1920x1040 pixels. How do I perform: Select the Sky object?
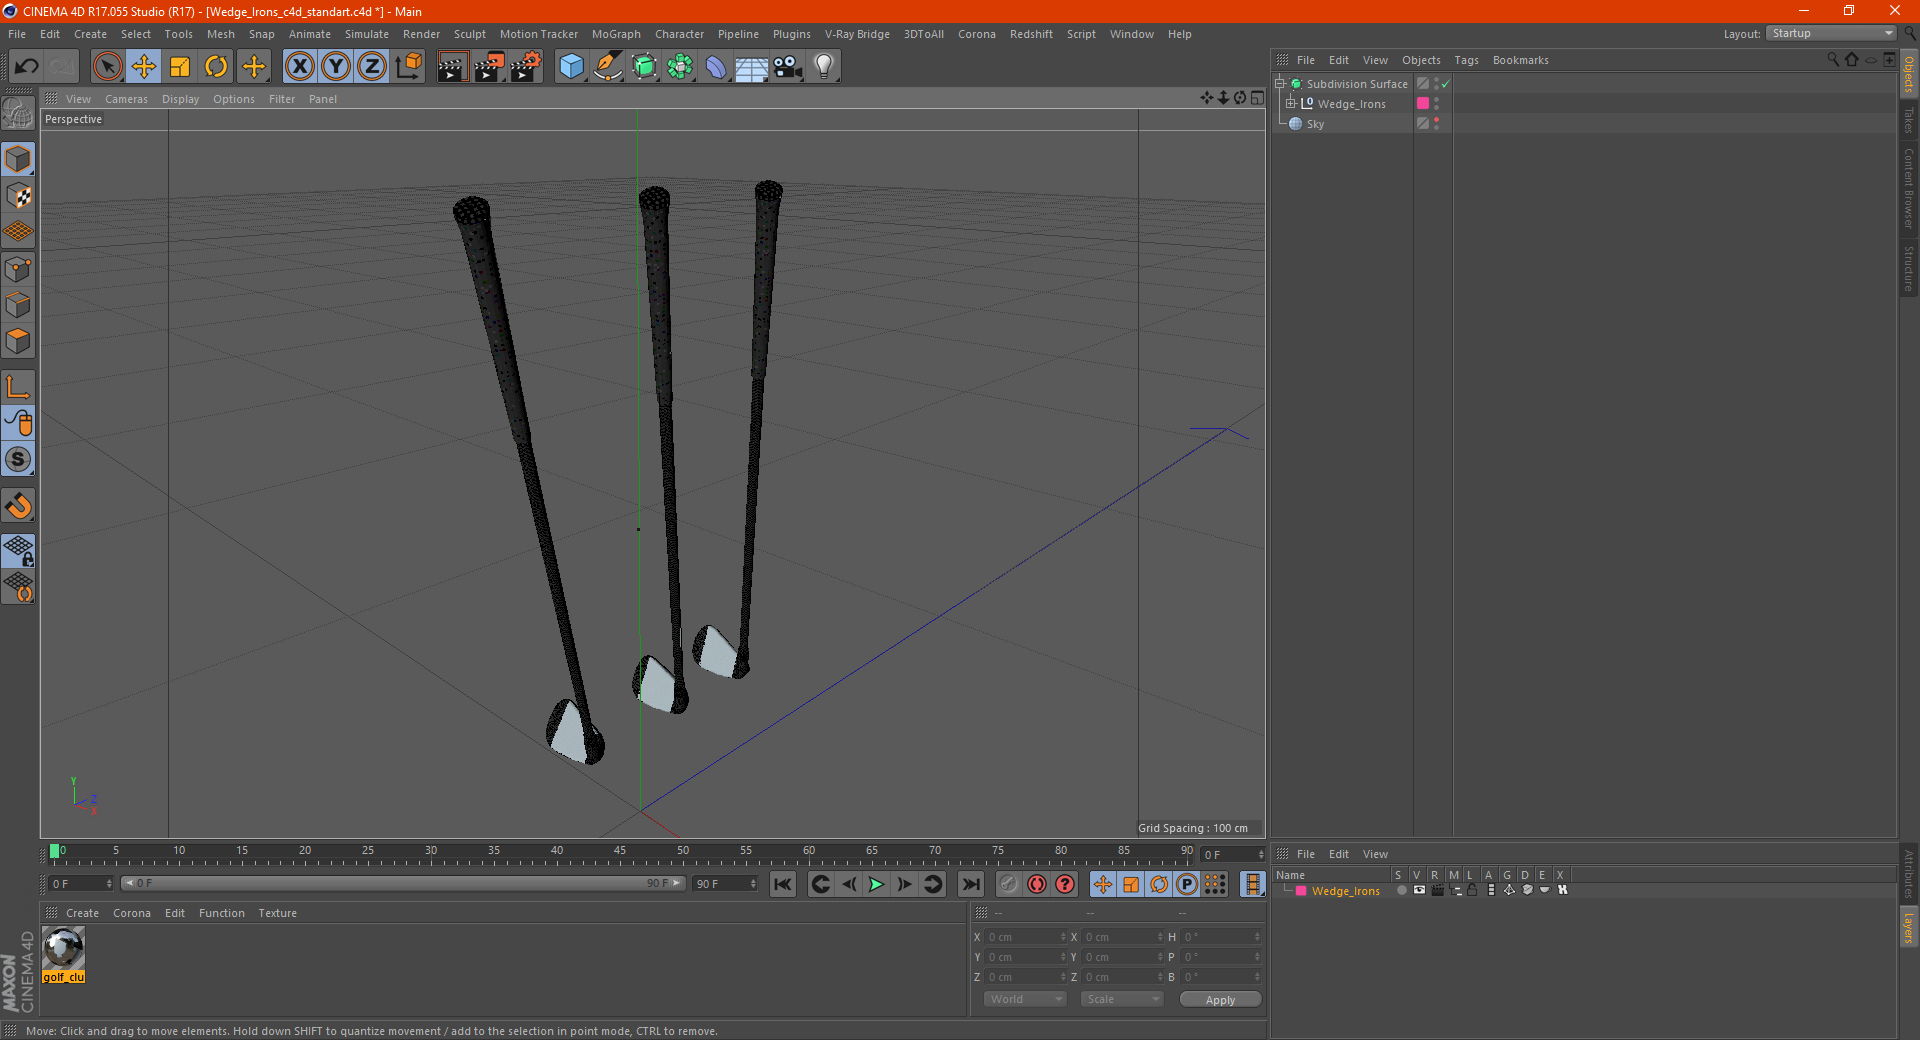[x=1315, y=124]
